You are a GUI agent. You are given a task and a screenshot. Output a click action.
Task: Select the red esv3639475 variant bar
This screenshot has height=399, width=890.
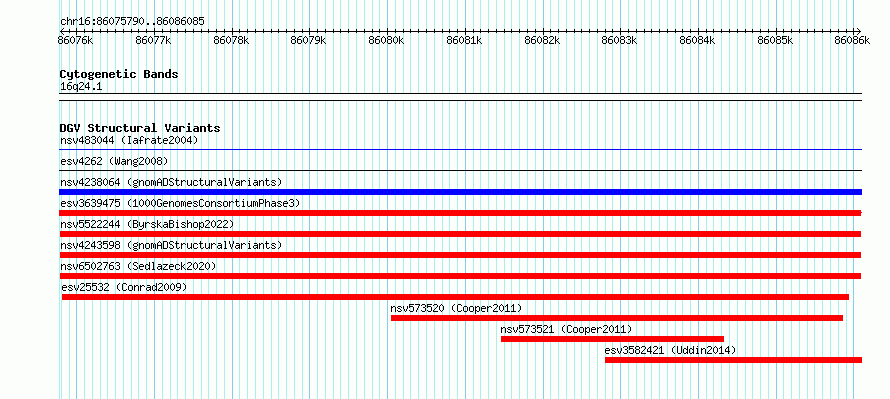[460, 213]
